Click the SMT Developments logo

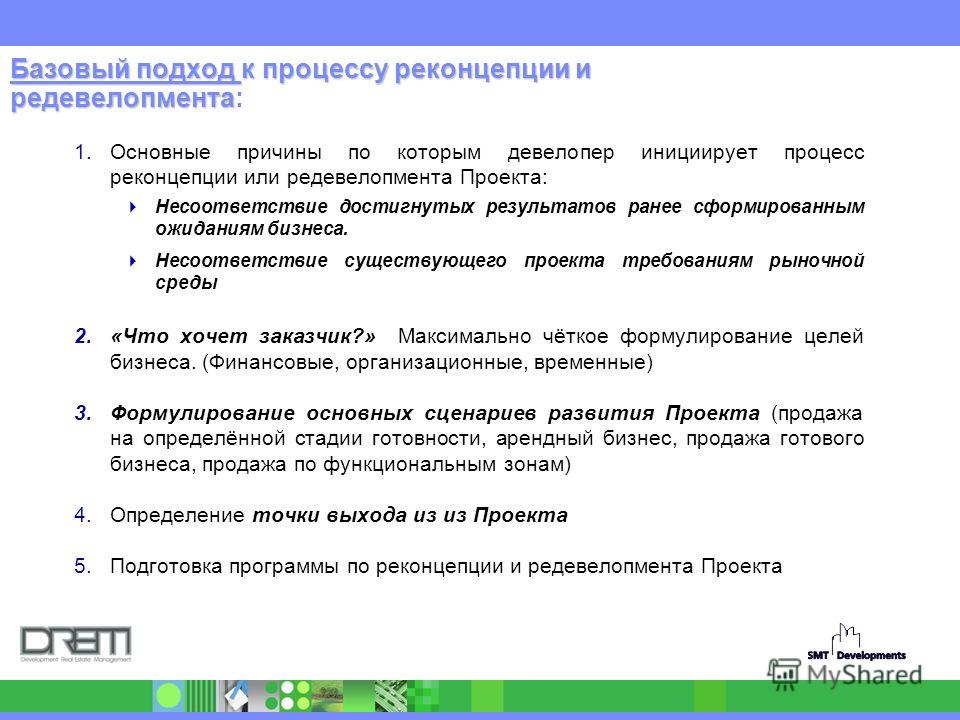pyautogui.click(x=856, y=643)
